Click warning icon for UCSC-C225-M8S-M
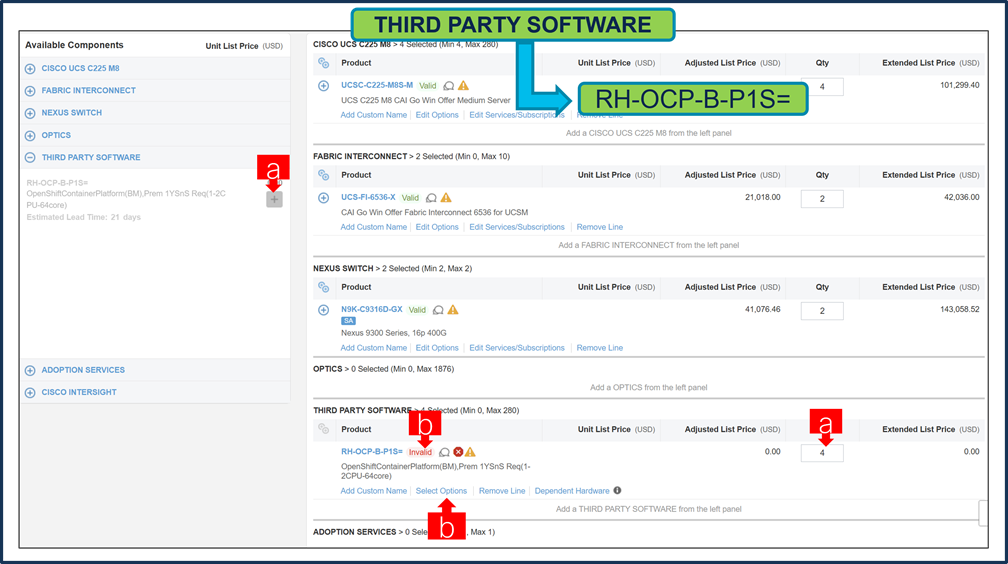Image resolution: width=1008 pixels, height=564 pixels. (464, 86)
